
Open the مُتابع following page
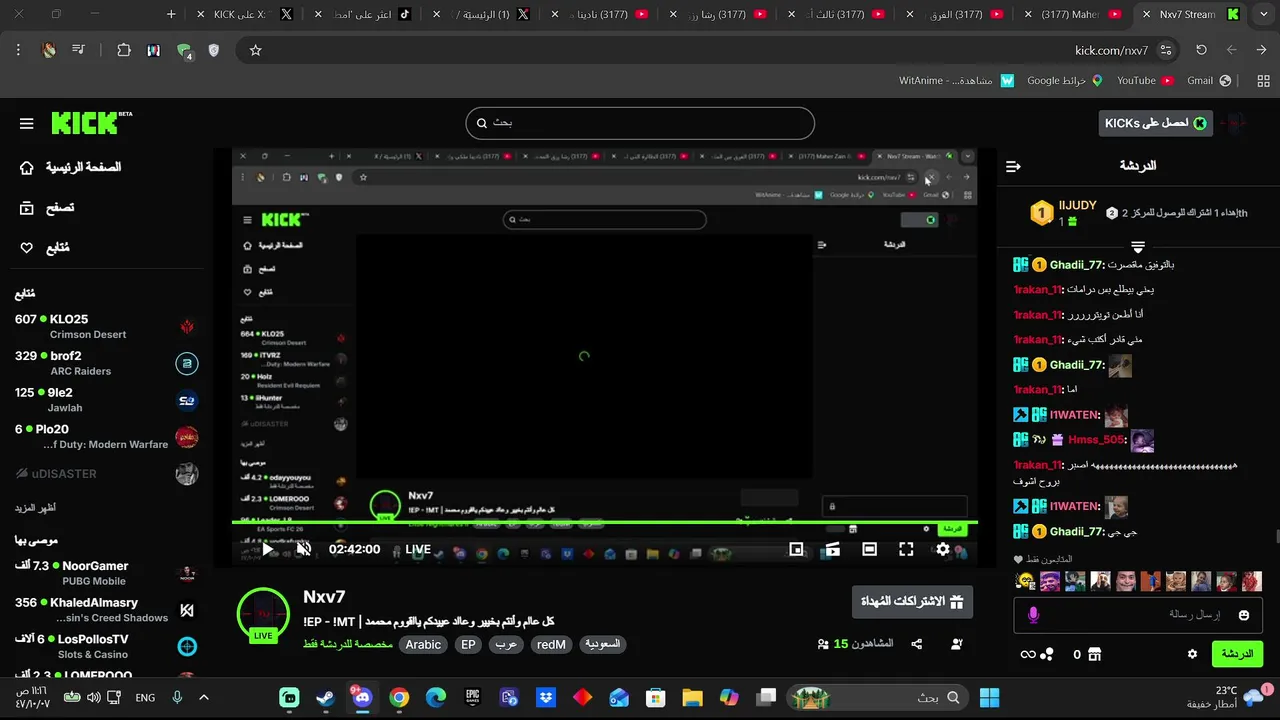coord(45,247)
